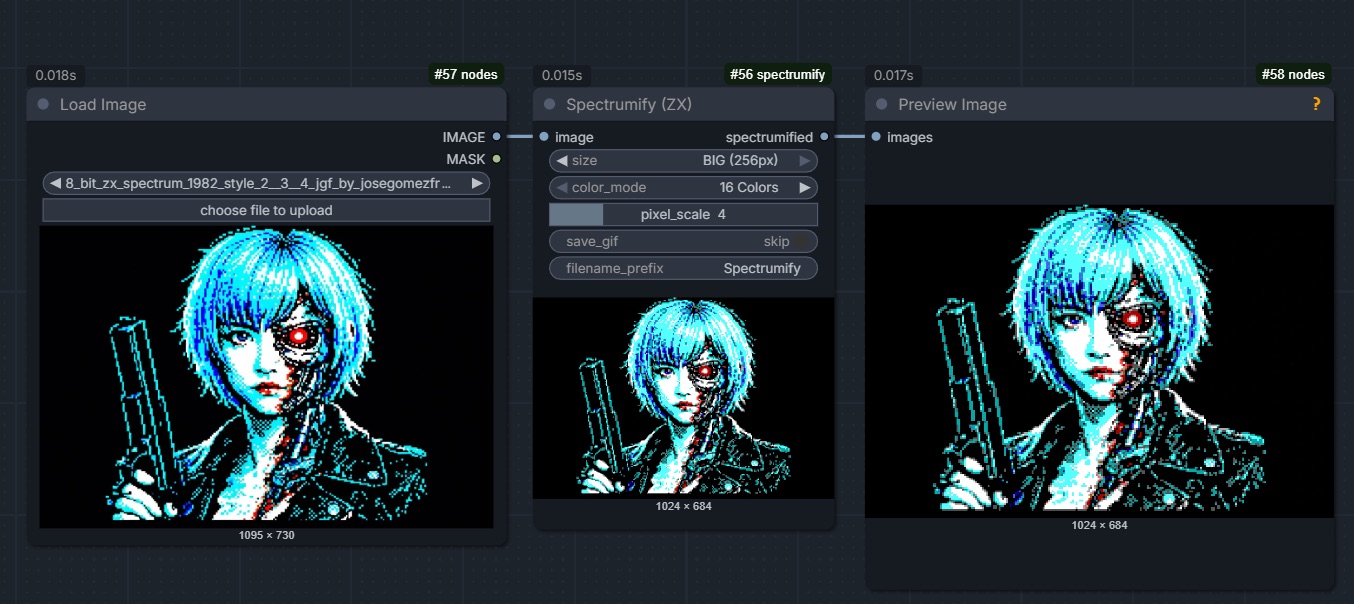Click the spectrumified output socket
The image size is (1354, 604).
pos(824,137)
